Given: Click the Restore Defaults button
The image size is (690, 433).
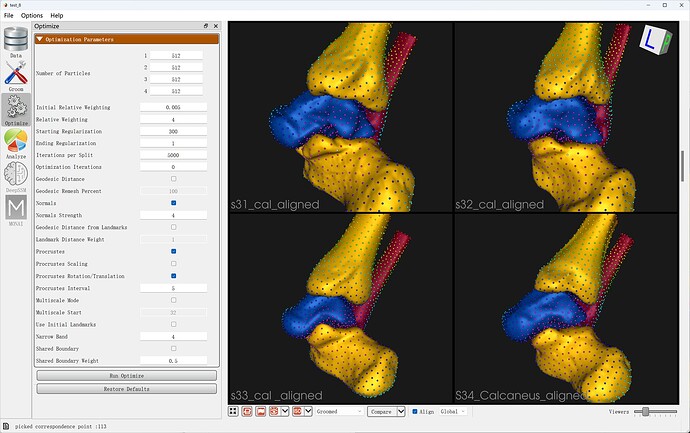Looking at the screenshot, I should tap(127, 389).
